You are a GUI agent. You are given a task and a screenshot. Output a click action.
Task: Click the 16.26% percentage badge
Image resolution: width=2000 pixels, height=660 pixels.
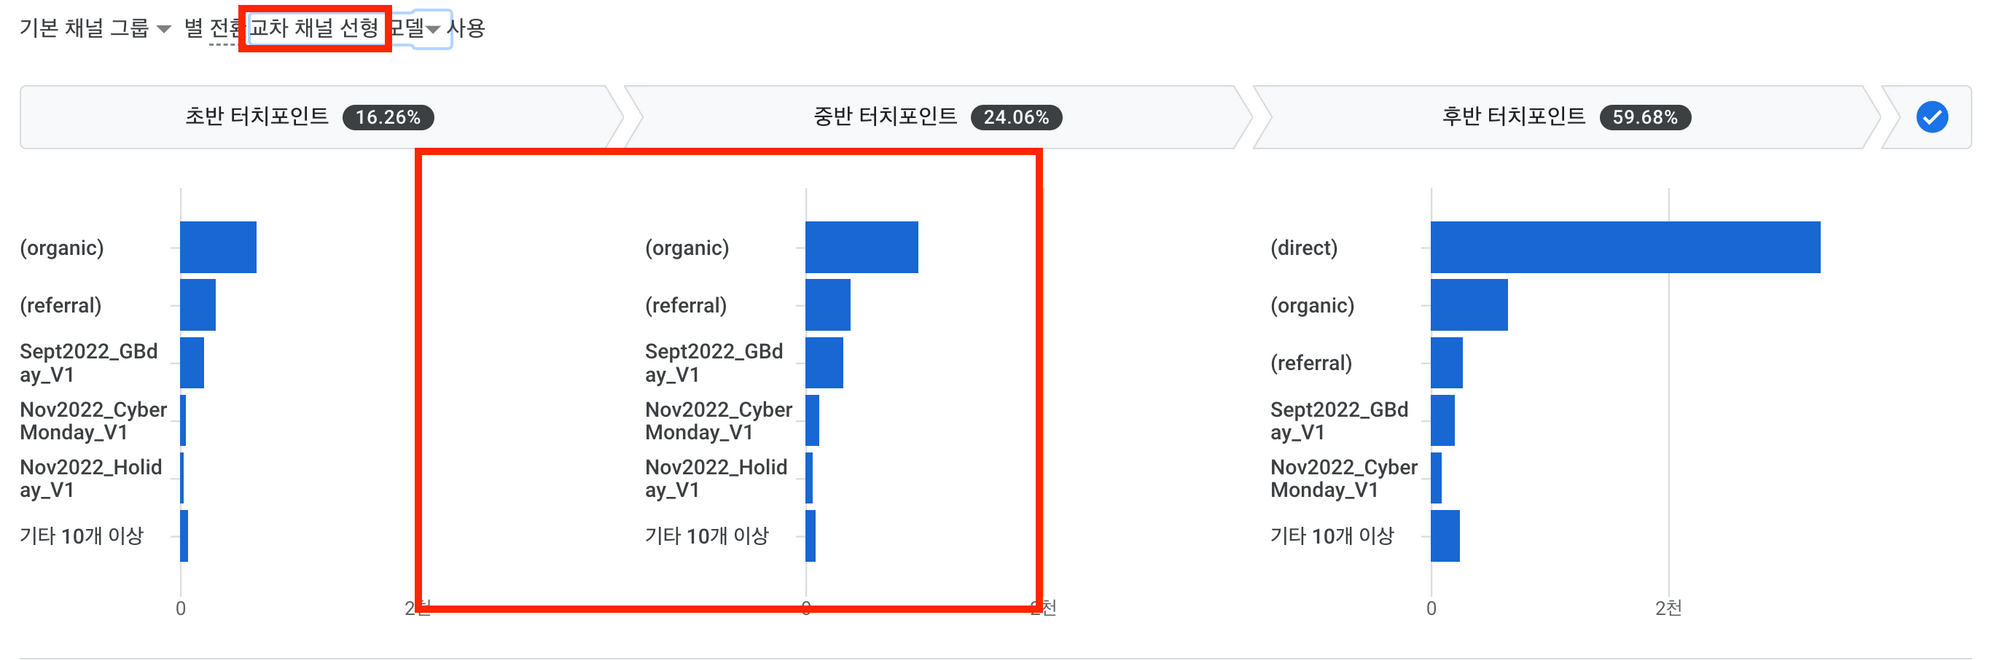coord(388,117)
